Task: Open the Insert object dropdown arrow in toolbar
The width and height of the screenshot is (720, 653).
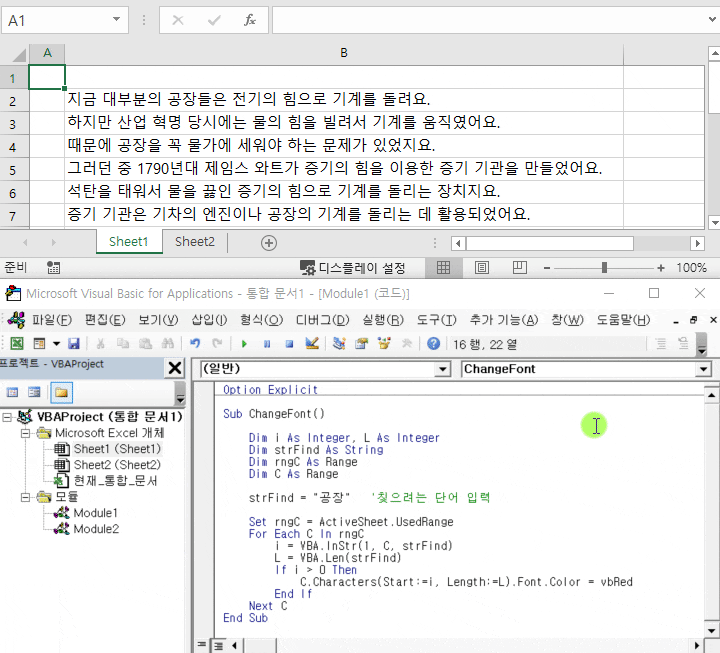Action: pyautogui.click(x=56, y=343)
